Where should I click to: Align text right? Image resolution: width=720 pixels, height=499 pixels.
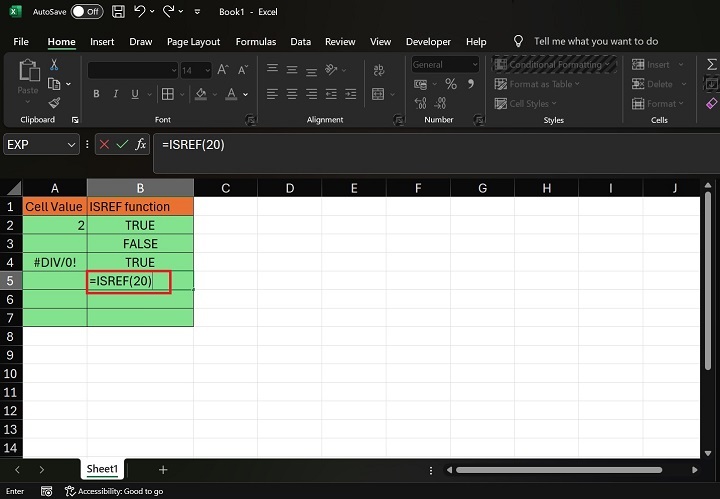pyautogui.click(x=311, y=94)
